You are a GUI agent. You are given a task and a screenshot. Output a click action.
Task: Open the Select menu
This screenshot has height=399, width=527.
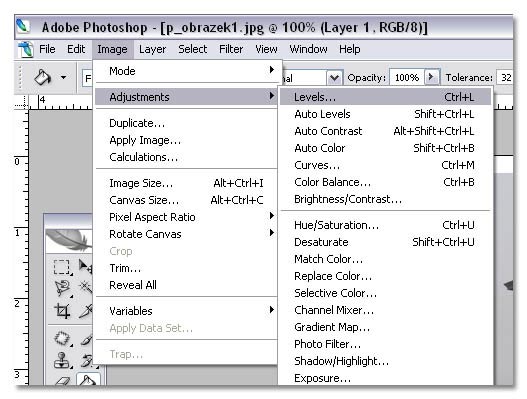tap(193, 49)
